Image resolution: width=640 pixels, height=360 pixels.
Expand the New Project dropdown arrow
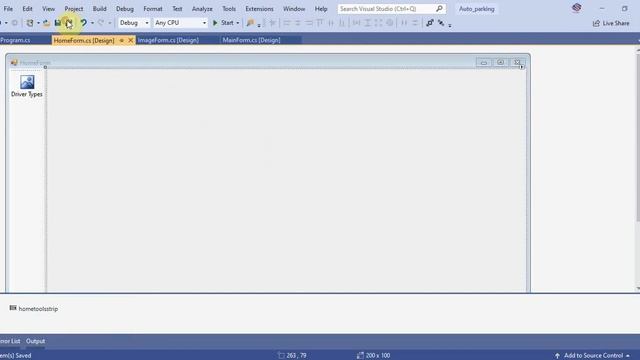(38, 23)
